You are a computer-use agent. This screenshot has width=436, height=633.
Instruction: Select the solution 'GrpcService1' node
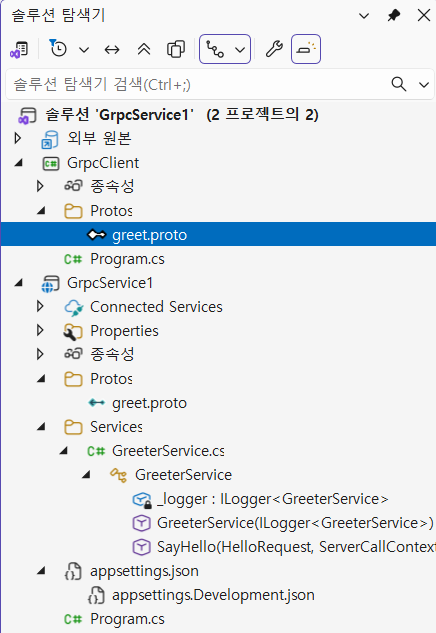click(x=182, y=115)
